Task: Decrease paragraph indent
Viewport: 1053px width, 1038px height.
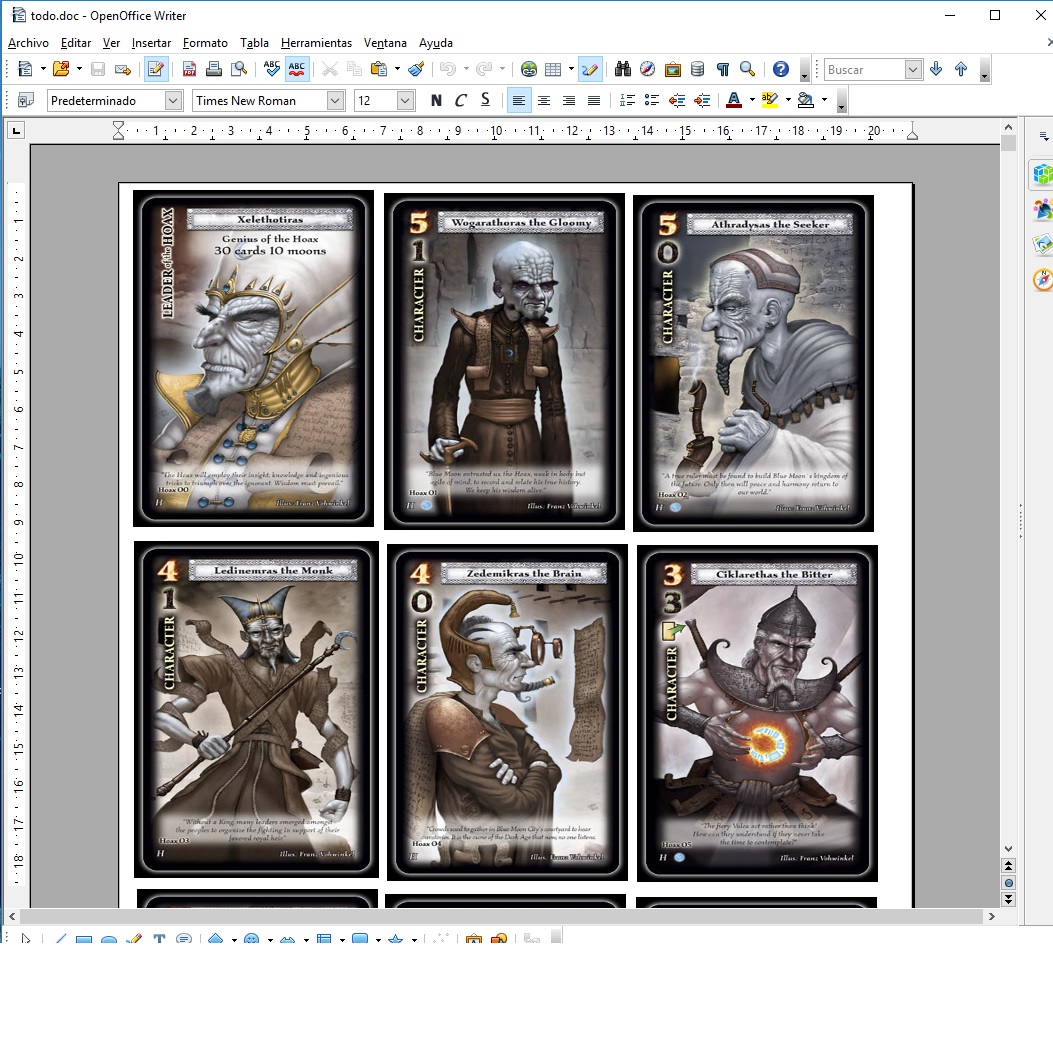Action: (677, 101)
